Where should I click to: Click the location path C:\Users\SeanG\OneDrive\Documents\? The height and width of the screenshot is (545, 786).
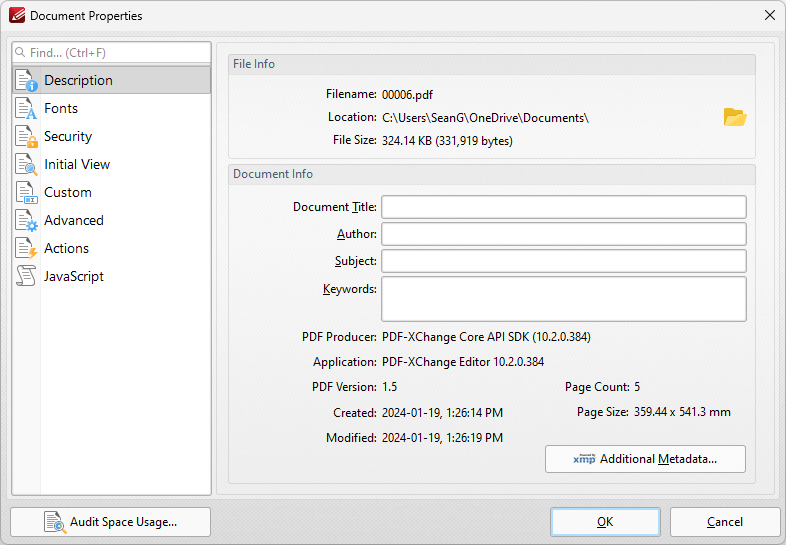(485, 118)
